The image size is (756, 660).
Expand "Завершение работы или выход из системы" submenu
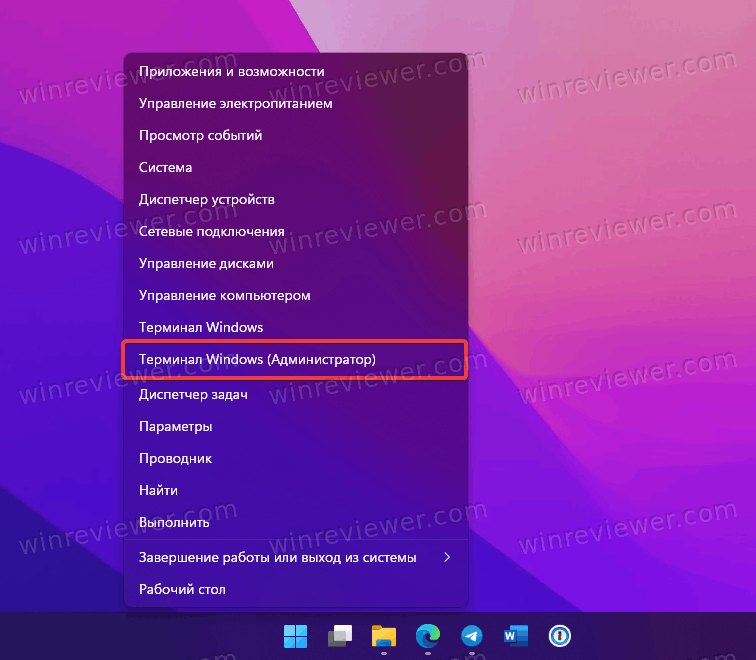tap(296, 557)
